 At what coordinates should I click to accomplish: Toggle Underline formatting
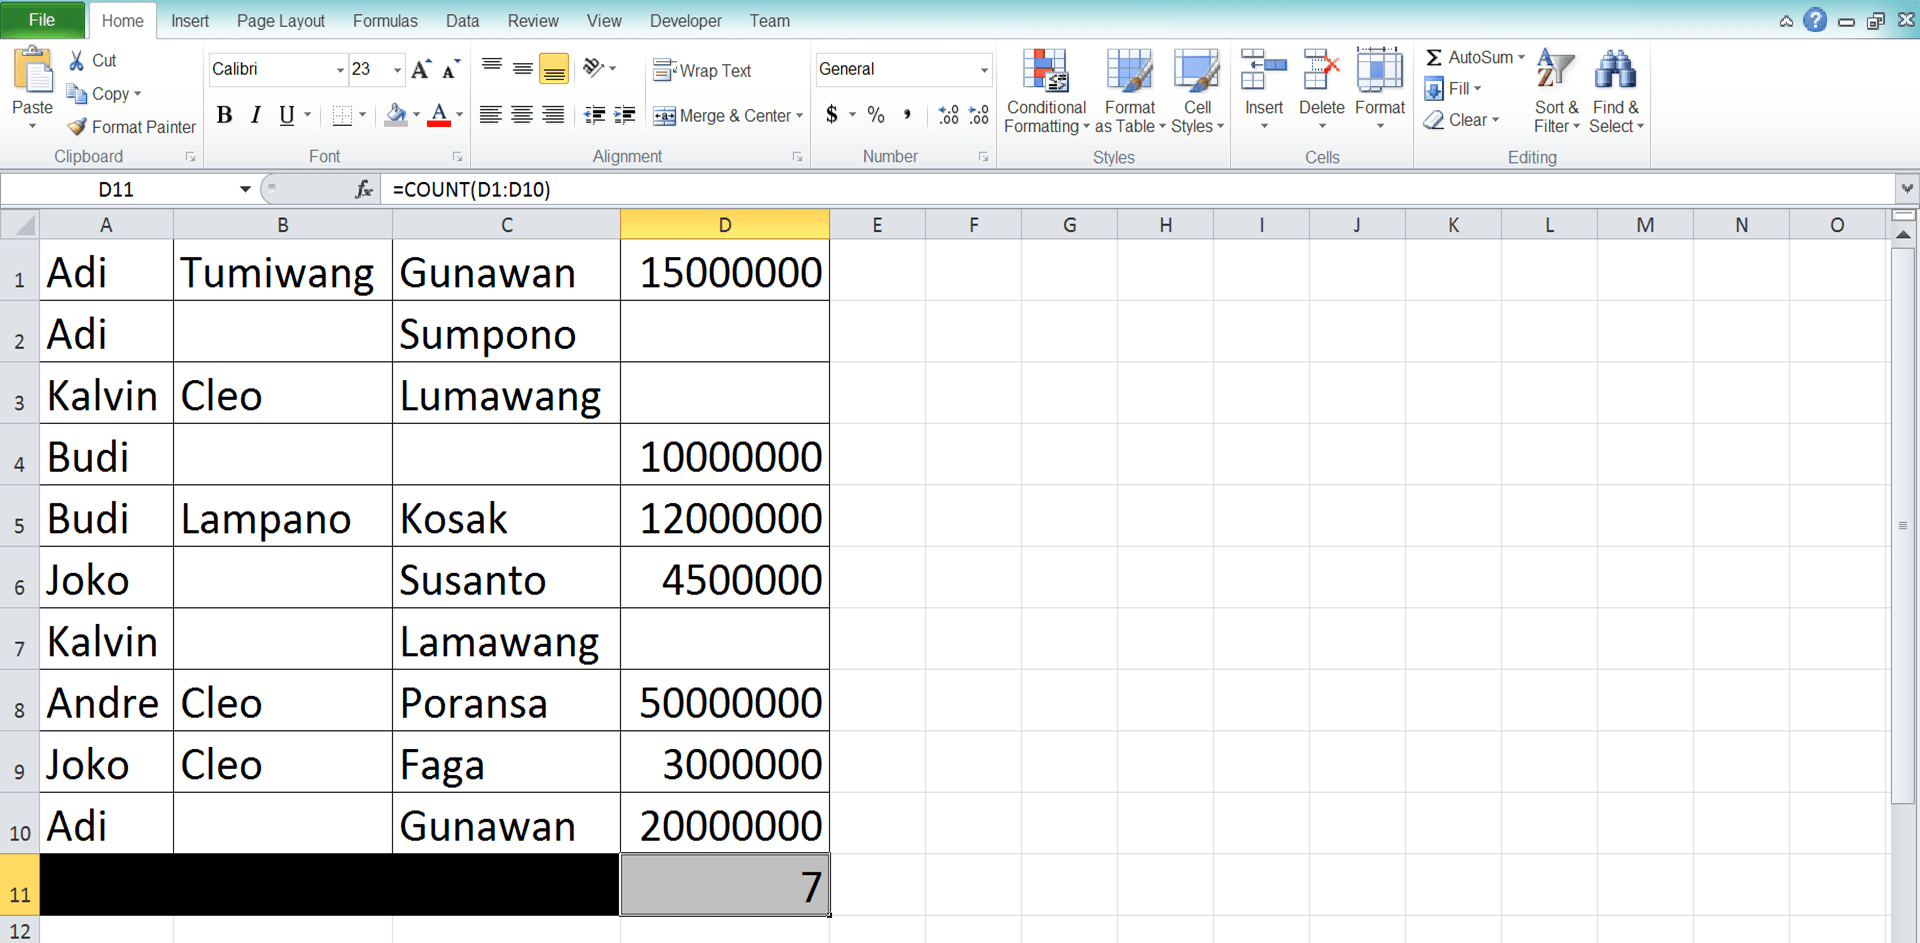coord(287,115)
